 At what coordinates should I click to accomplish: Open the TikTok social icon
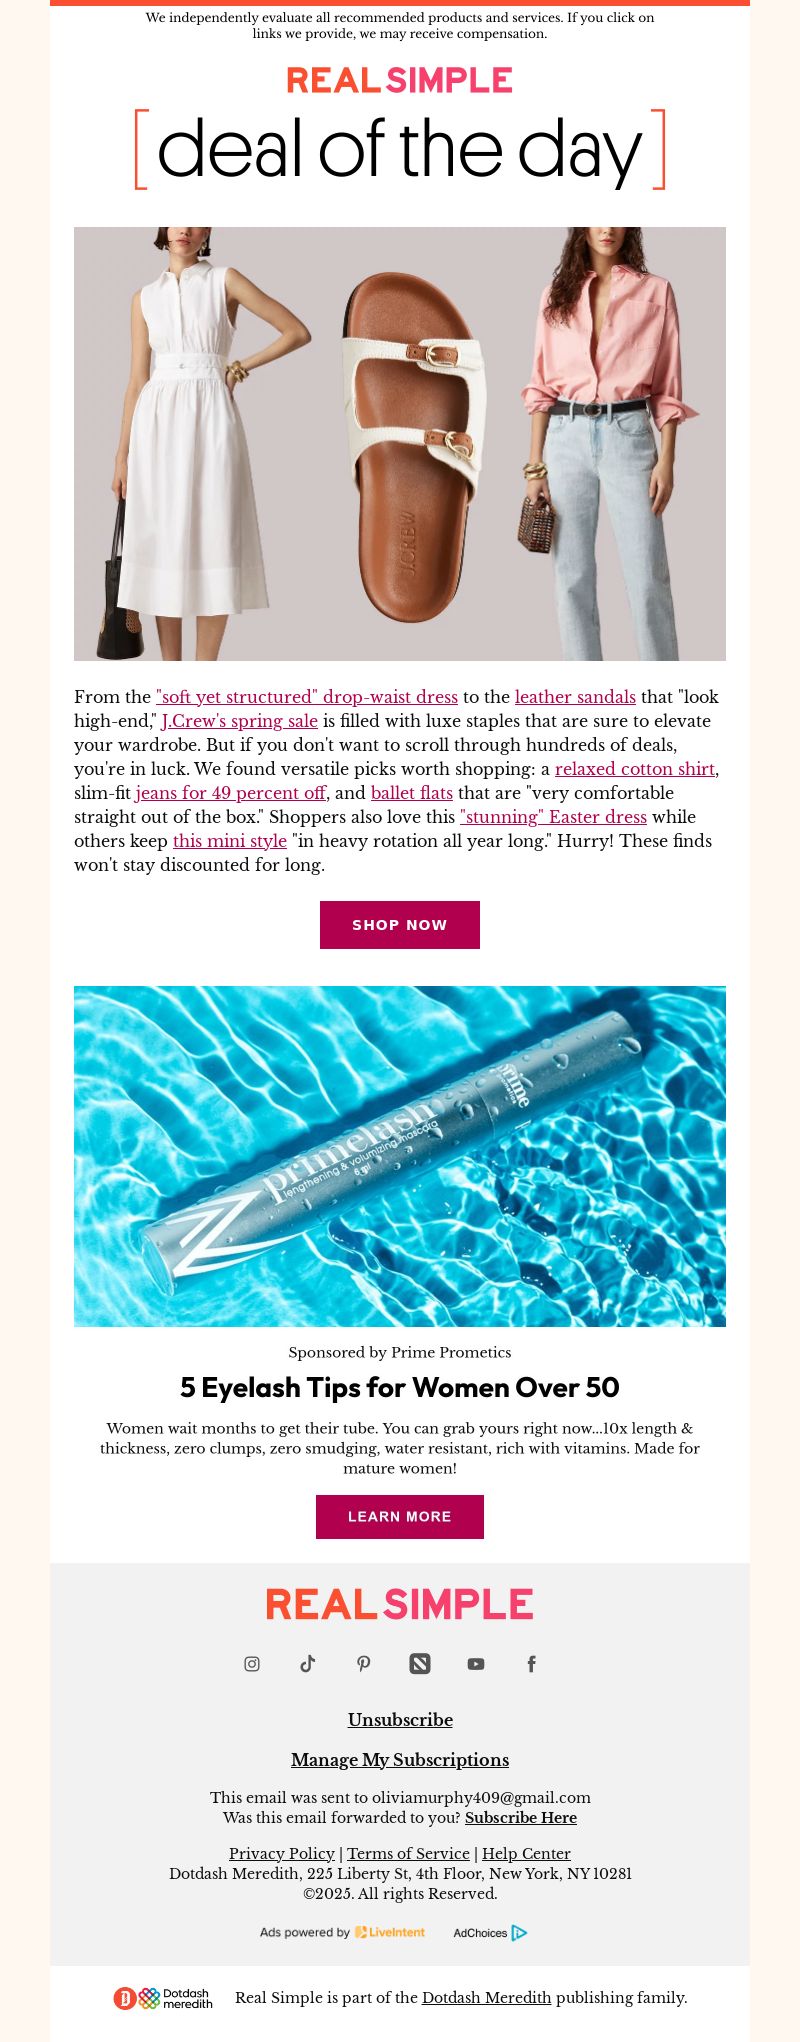(x=308, y=1663)
